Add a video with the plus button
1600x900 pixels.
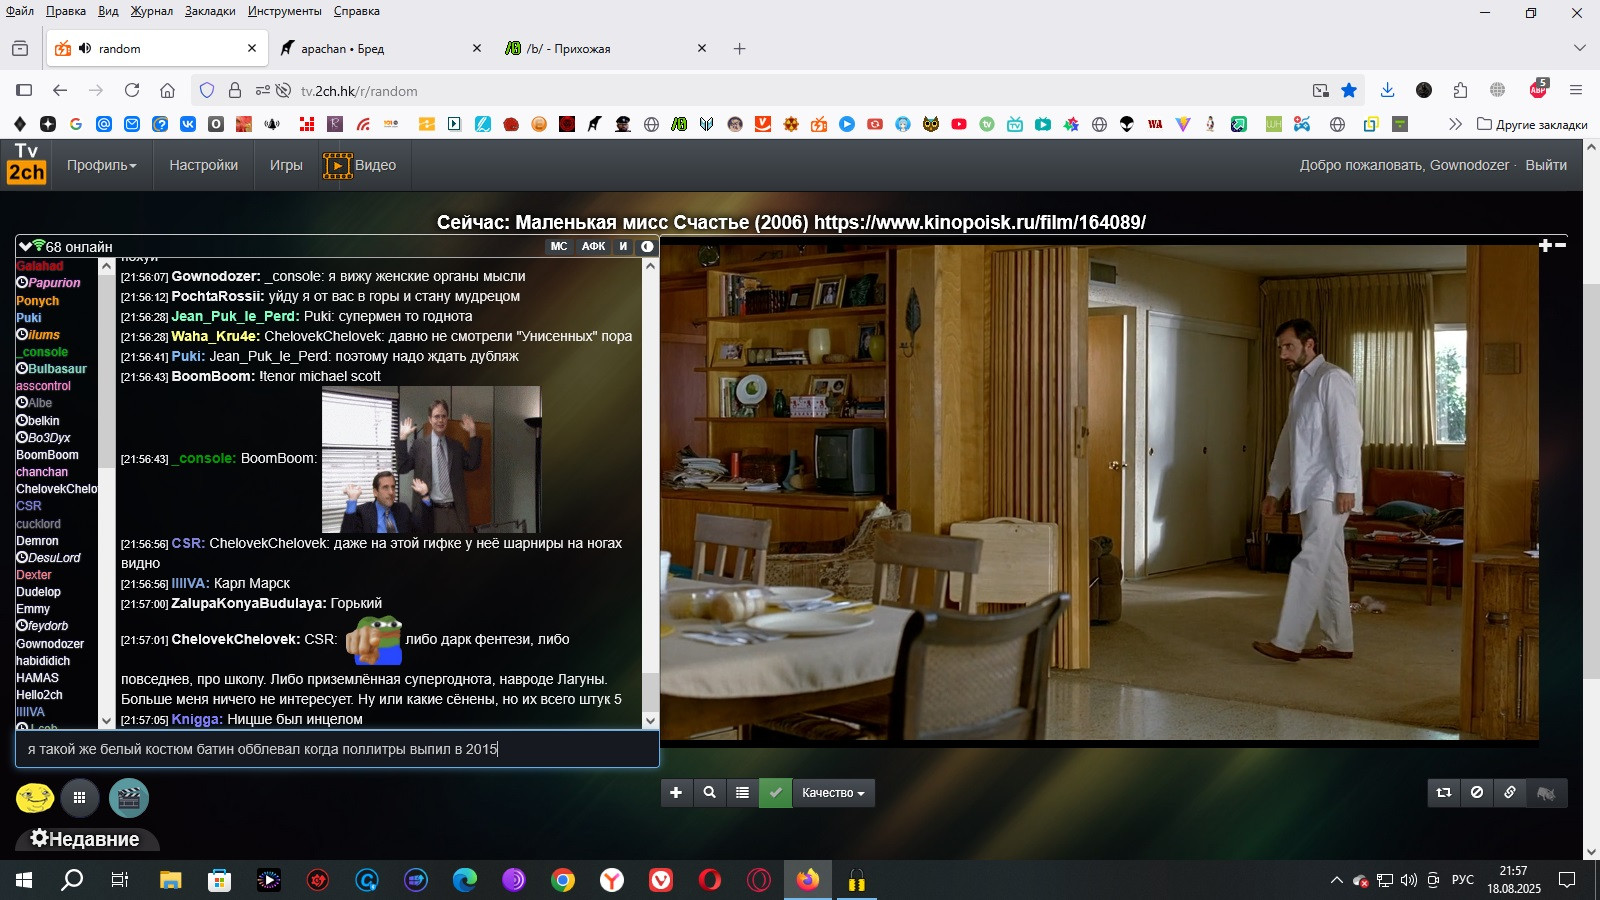pos(676,792)
